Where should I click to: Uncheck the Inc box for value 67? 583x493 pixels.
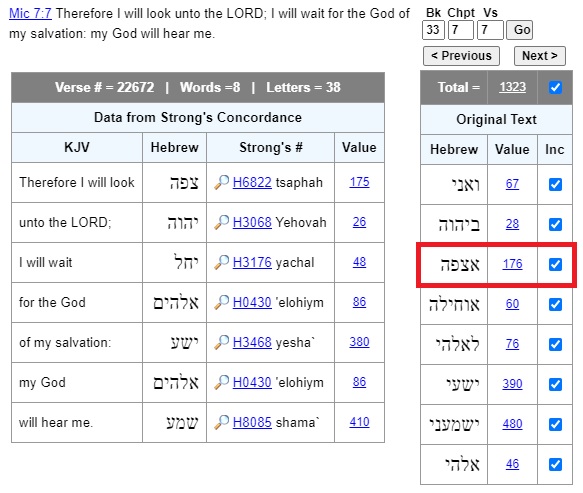click(x=555, y=184)
